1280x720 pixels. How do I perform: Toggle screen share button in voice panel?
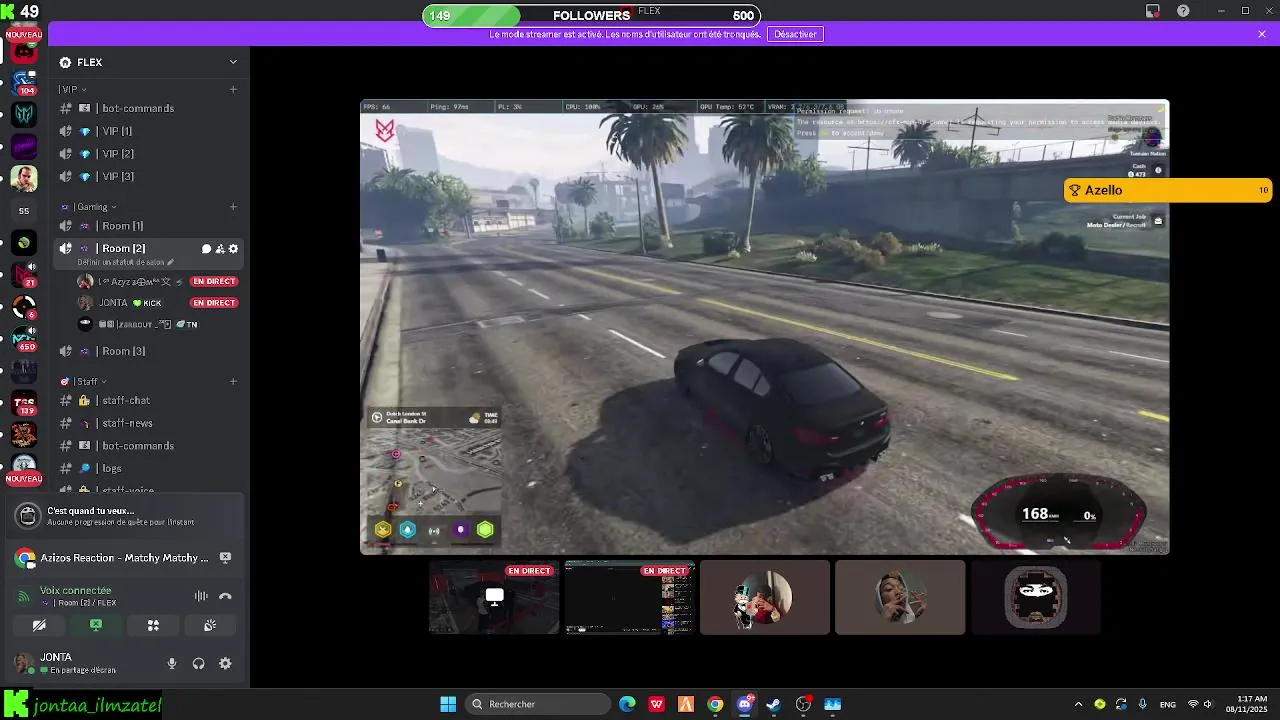[96, 625]
